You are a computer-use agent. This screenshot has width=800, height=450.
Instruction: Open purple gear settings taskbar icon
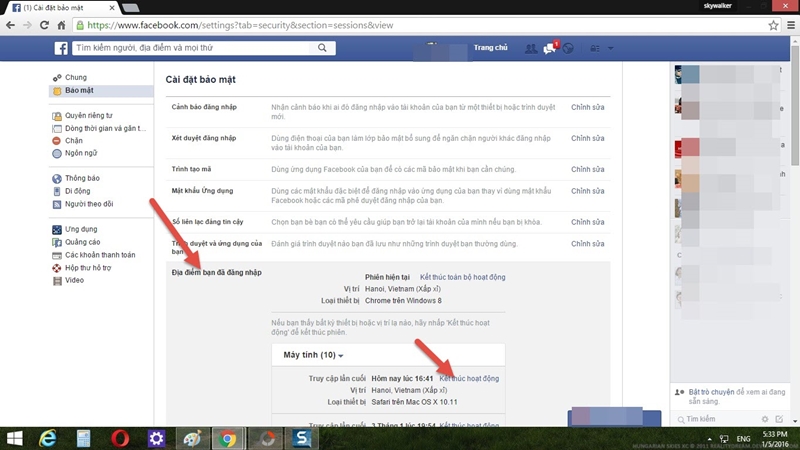click(156, 438)
